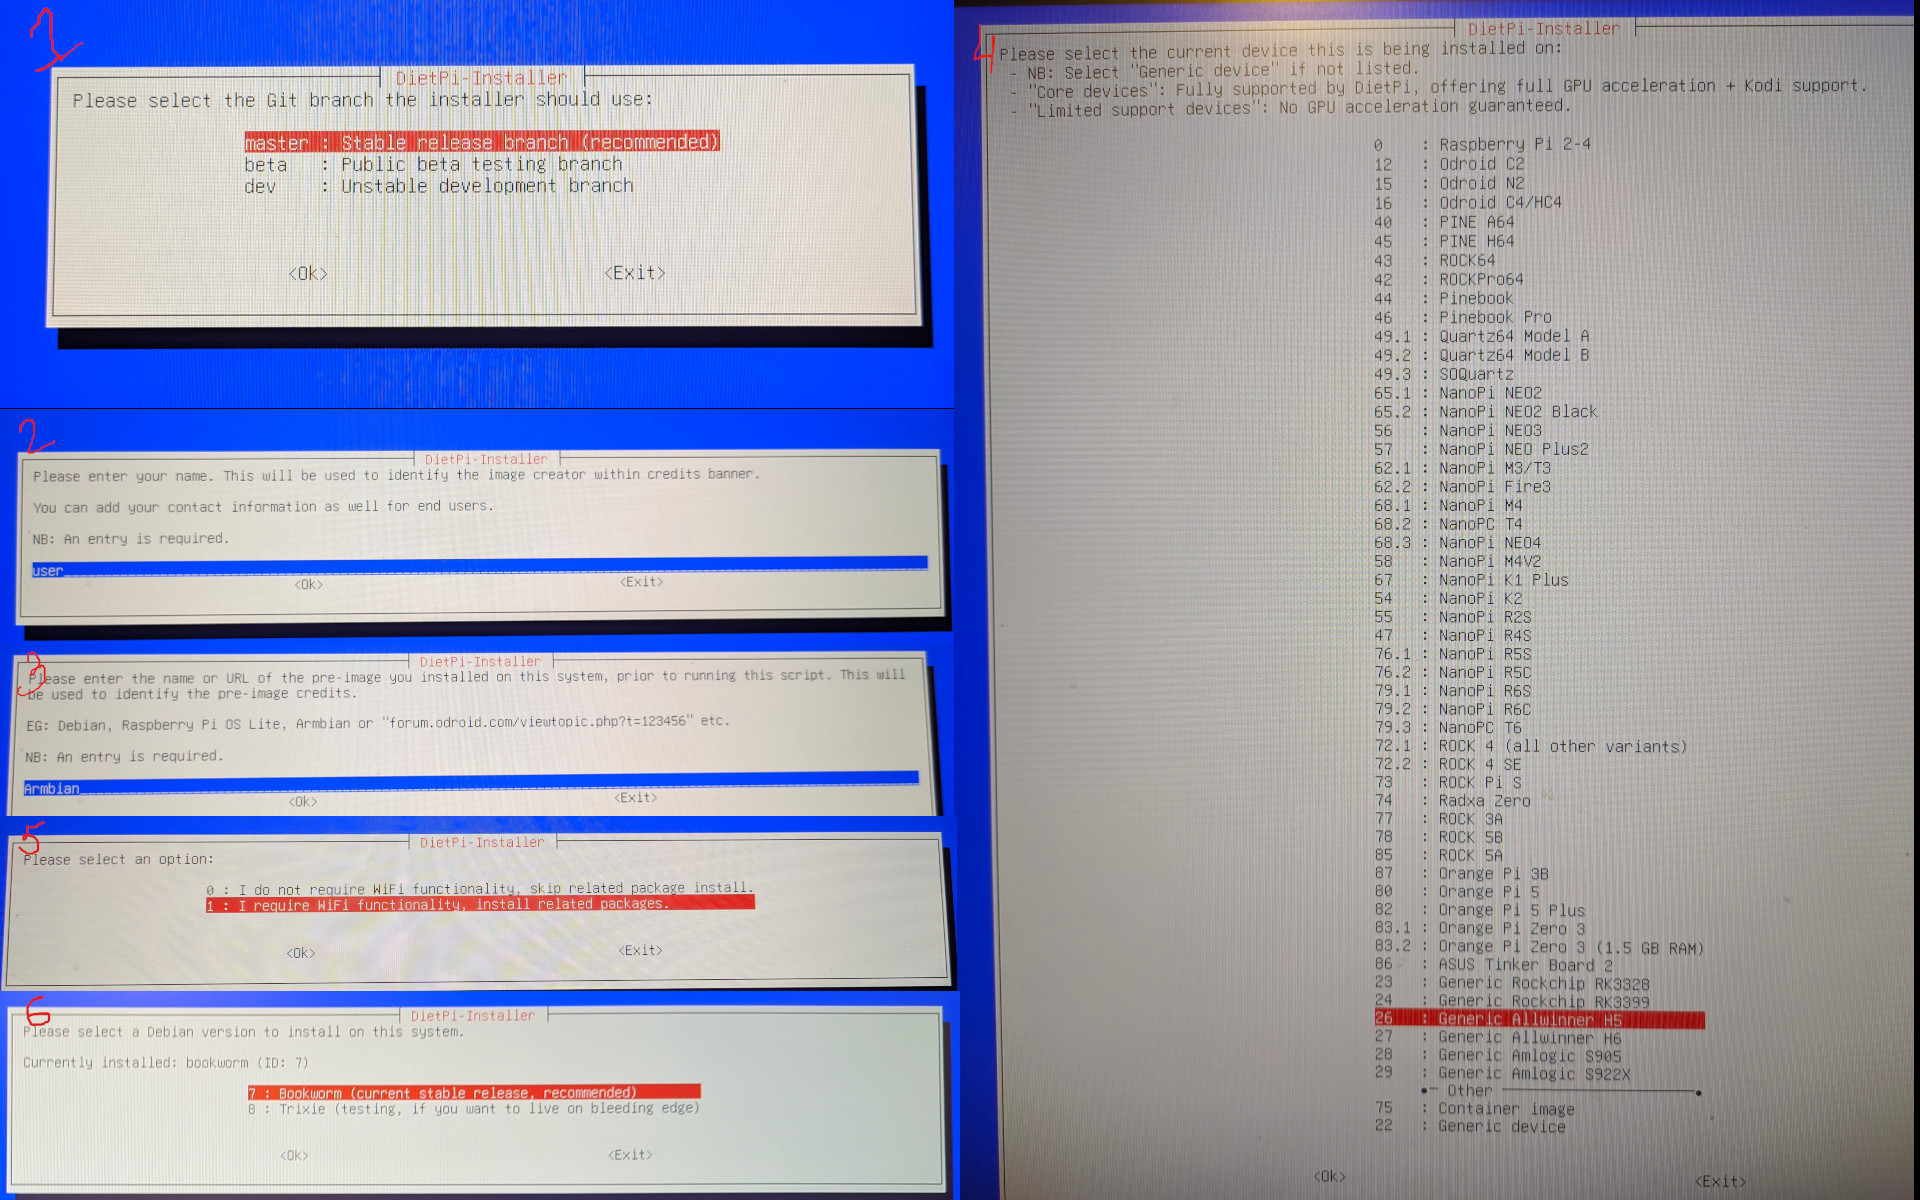This screenshot has height=1200, width=1920.
Task: Select Odroid N2 device entry
Action: pos(1449,183)
